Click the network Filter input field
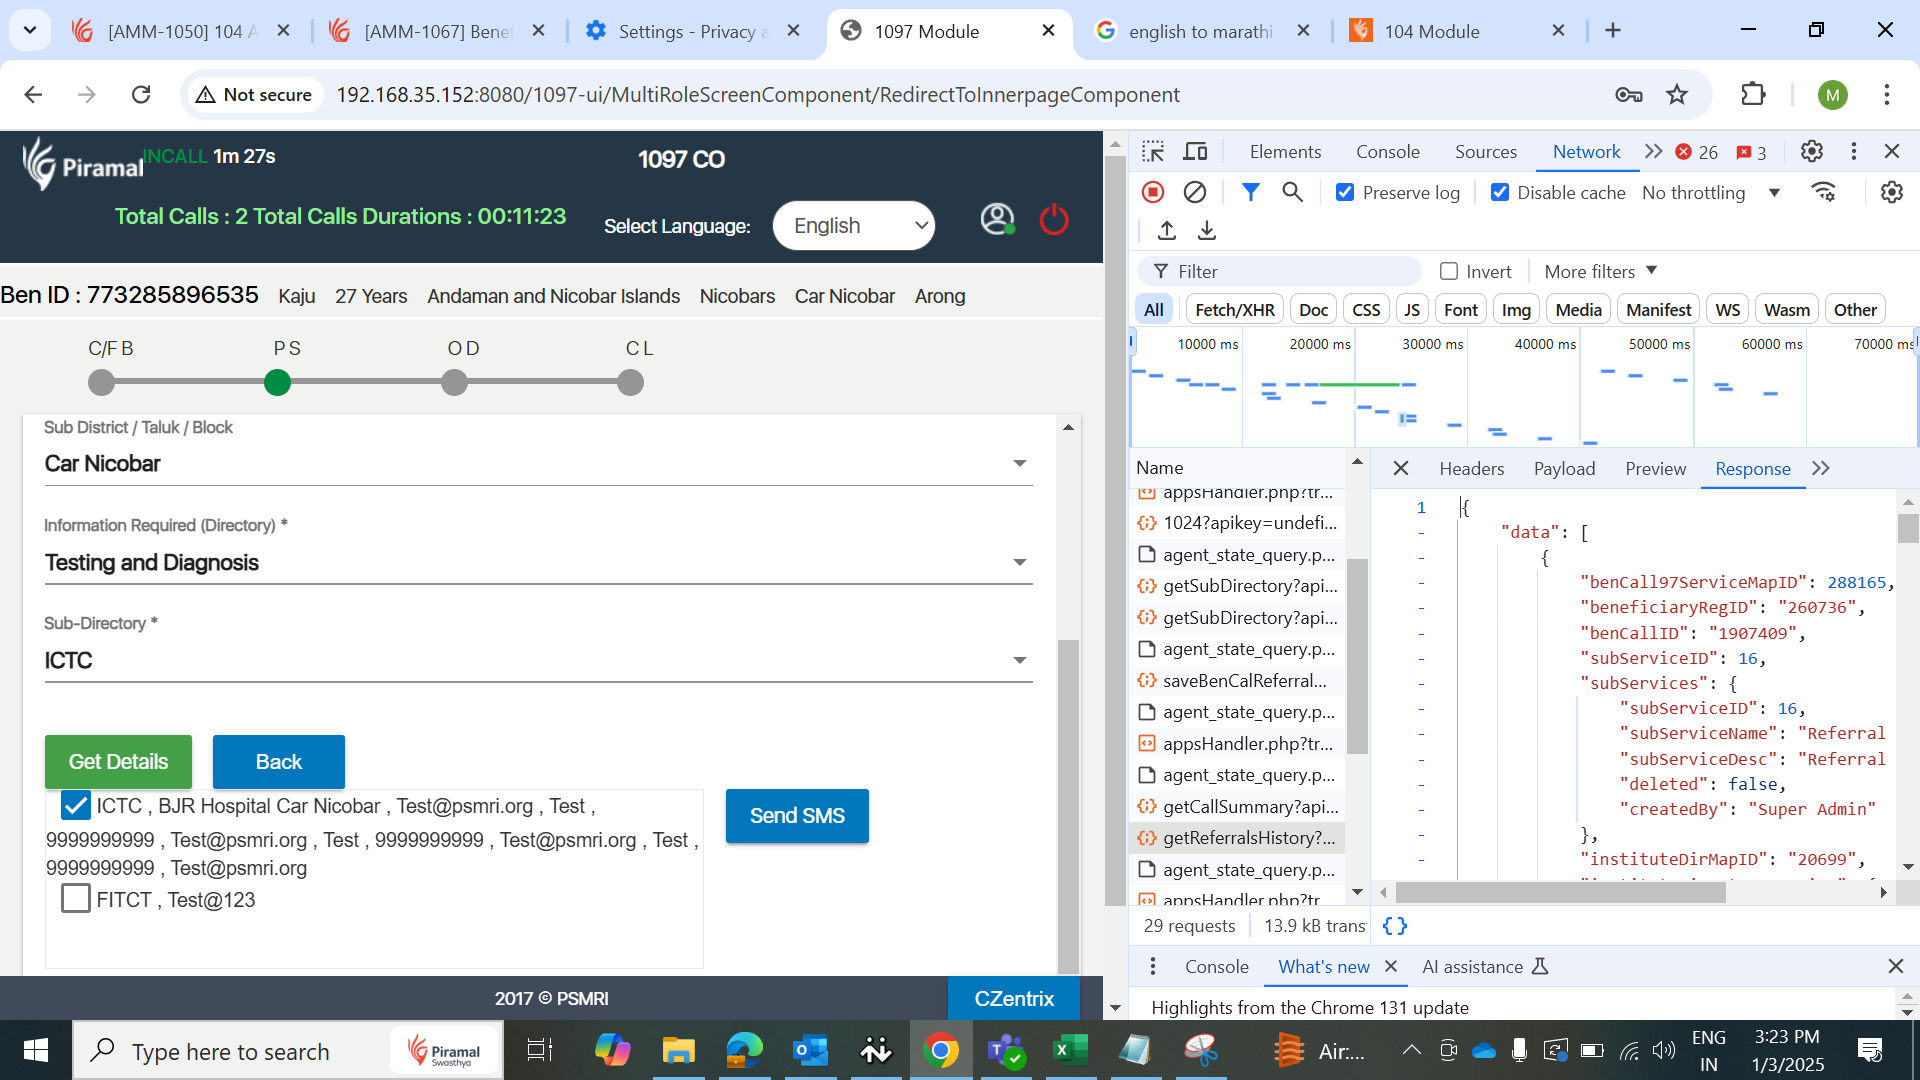Image resolution: width=1920 pixels, height=1080 pixels. (1279, 271)
